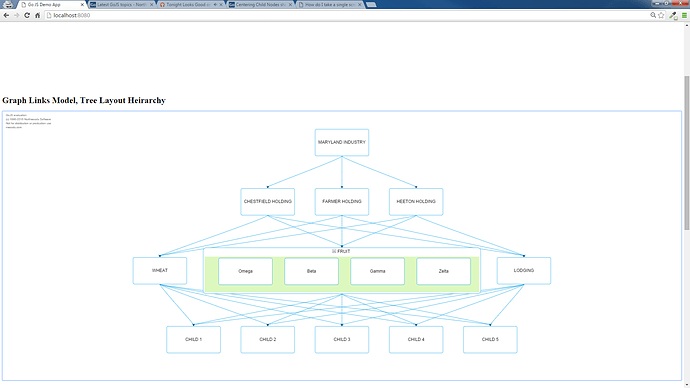Close the How do I take a single tab
This screenshot has width=690, height=388.
coord(360,4)
